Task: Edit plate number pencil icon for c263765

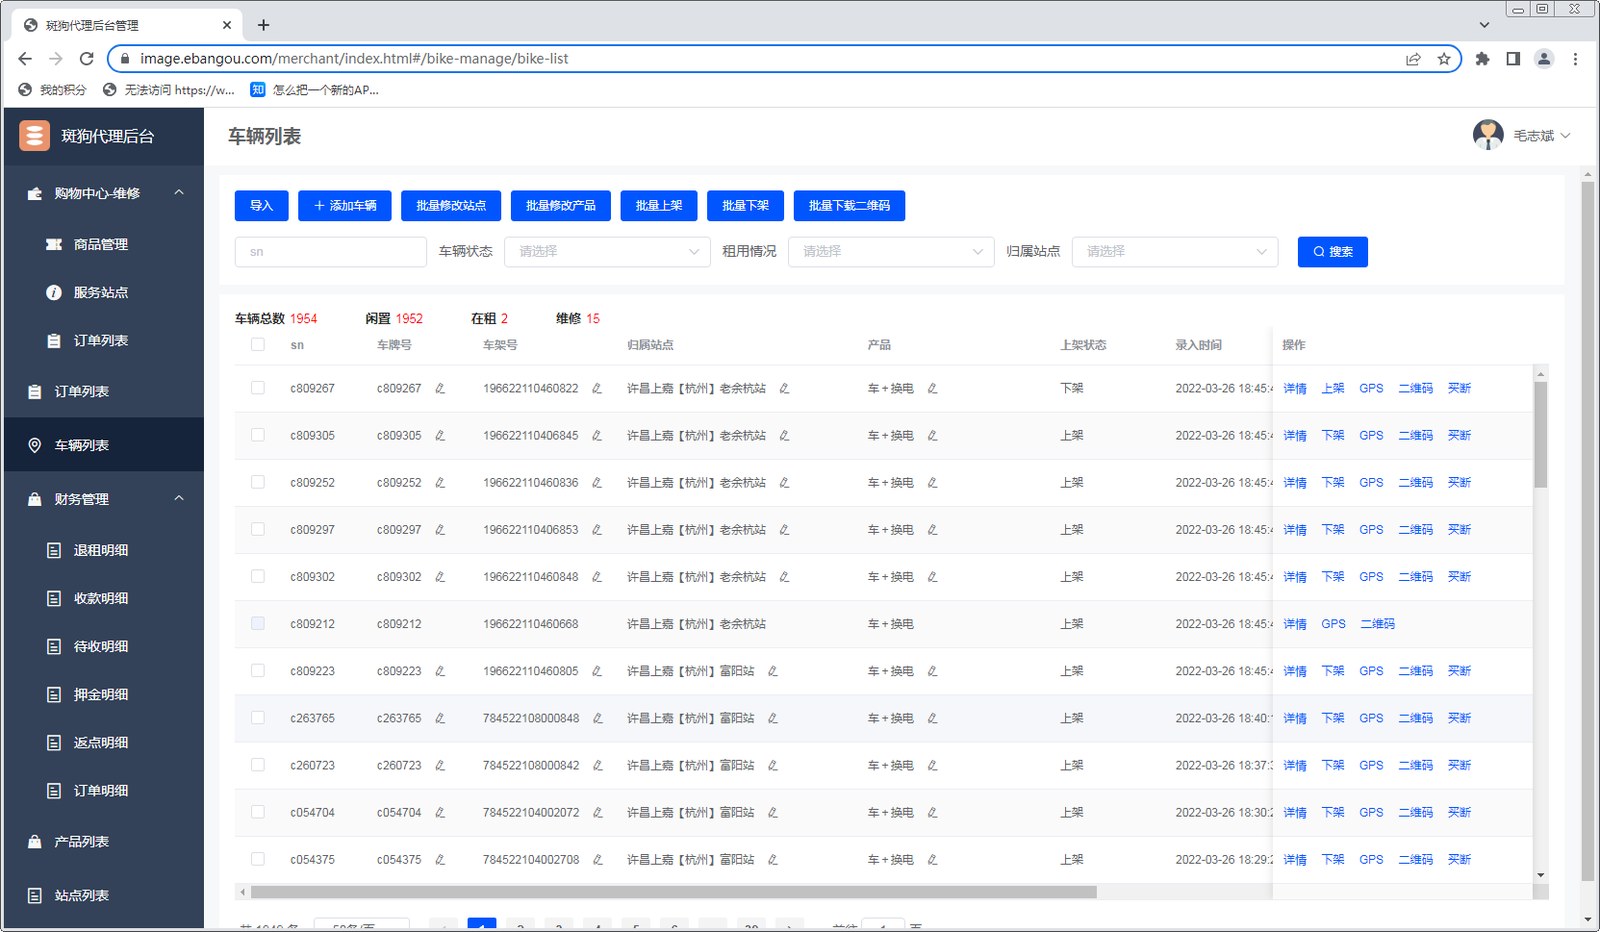Action: coord(440,718)
